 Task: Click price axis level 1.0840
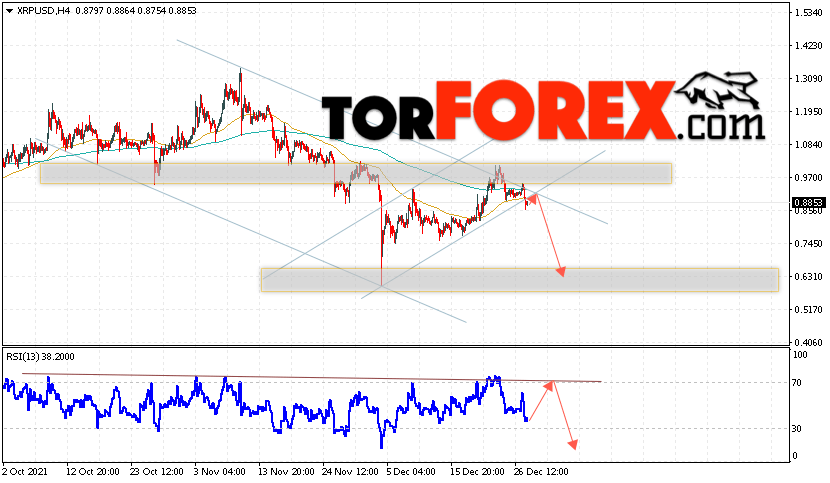click(809, 145)
